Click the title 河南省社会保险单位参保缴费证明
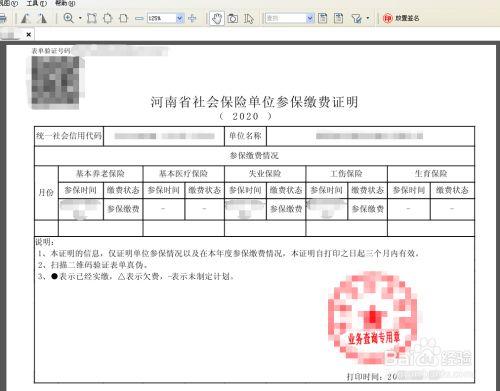Viewport: 500px width, 391px height. [254, 102]
